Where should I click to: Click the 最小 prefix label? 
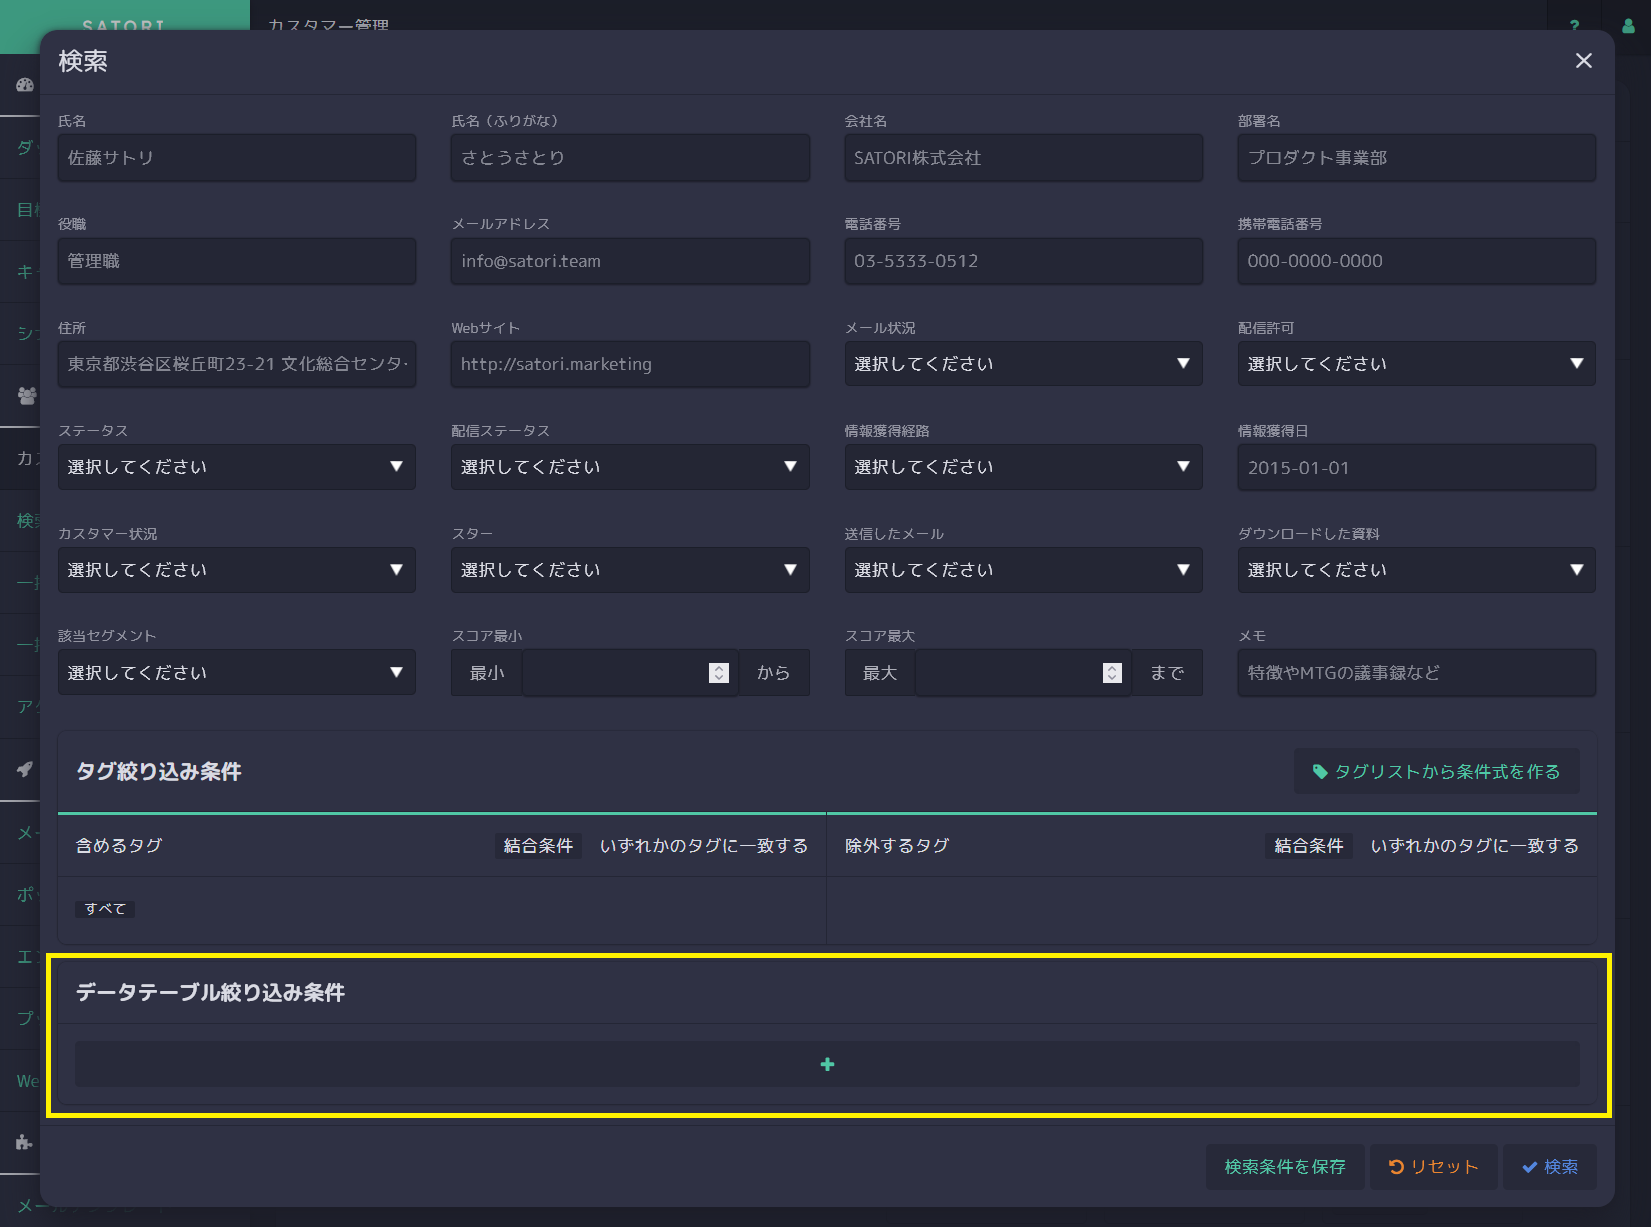(x=487, y=673)
